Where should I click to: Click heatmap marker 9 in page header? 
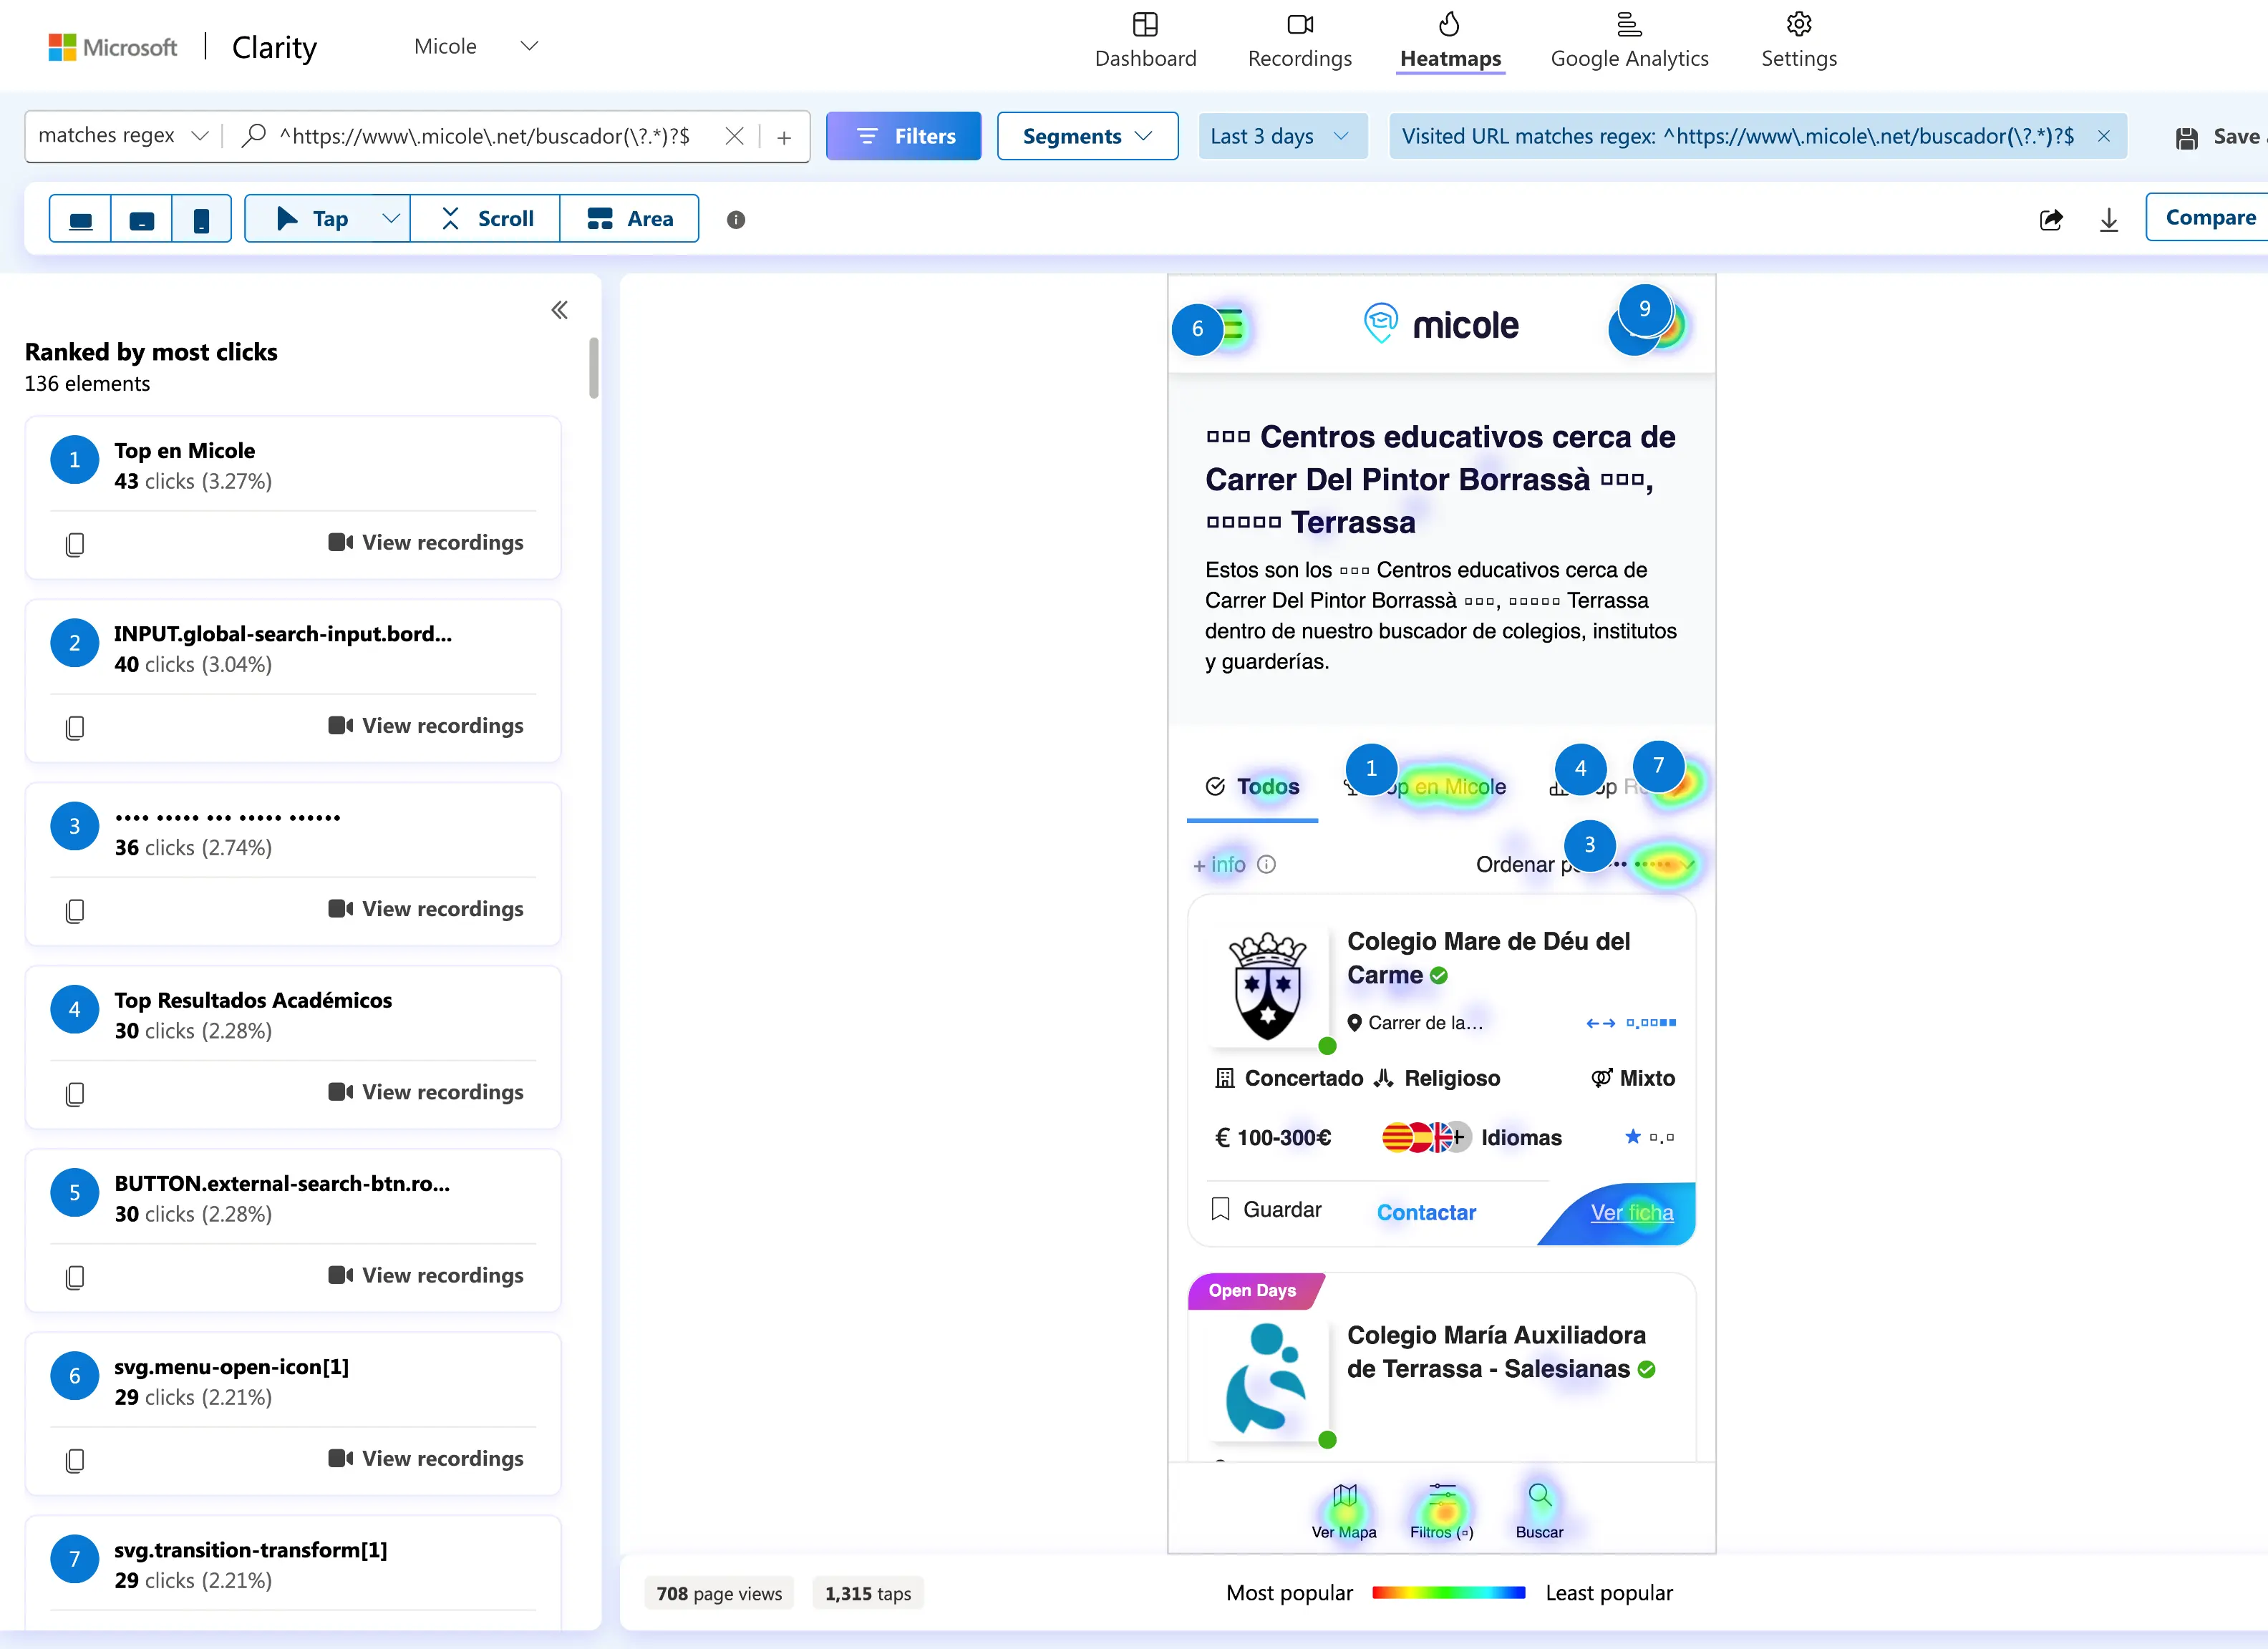coord(1644,309)
